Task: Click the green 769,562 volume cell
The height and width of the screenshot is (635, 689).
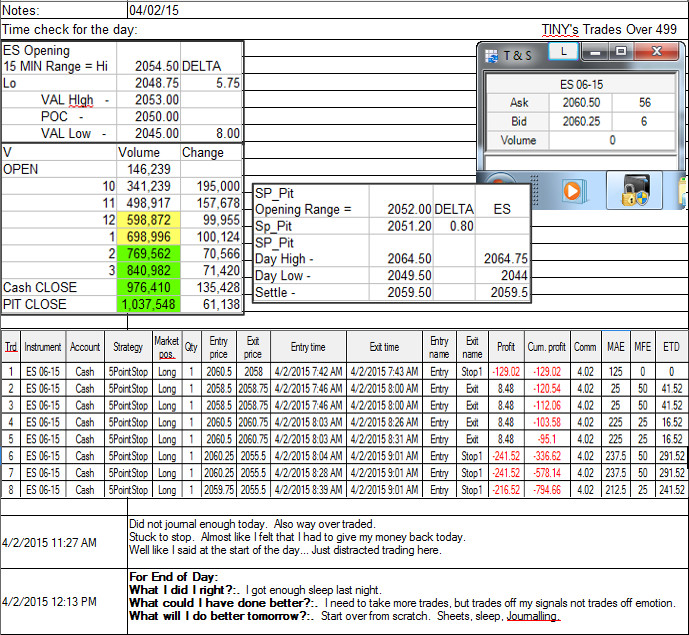Action: click(149, 254)
